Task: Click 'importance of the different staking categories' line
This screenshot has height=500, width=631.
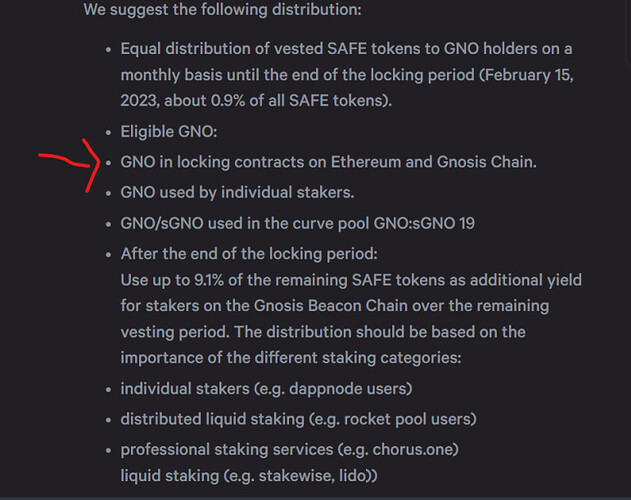Action: [x=291, y=358]
